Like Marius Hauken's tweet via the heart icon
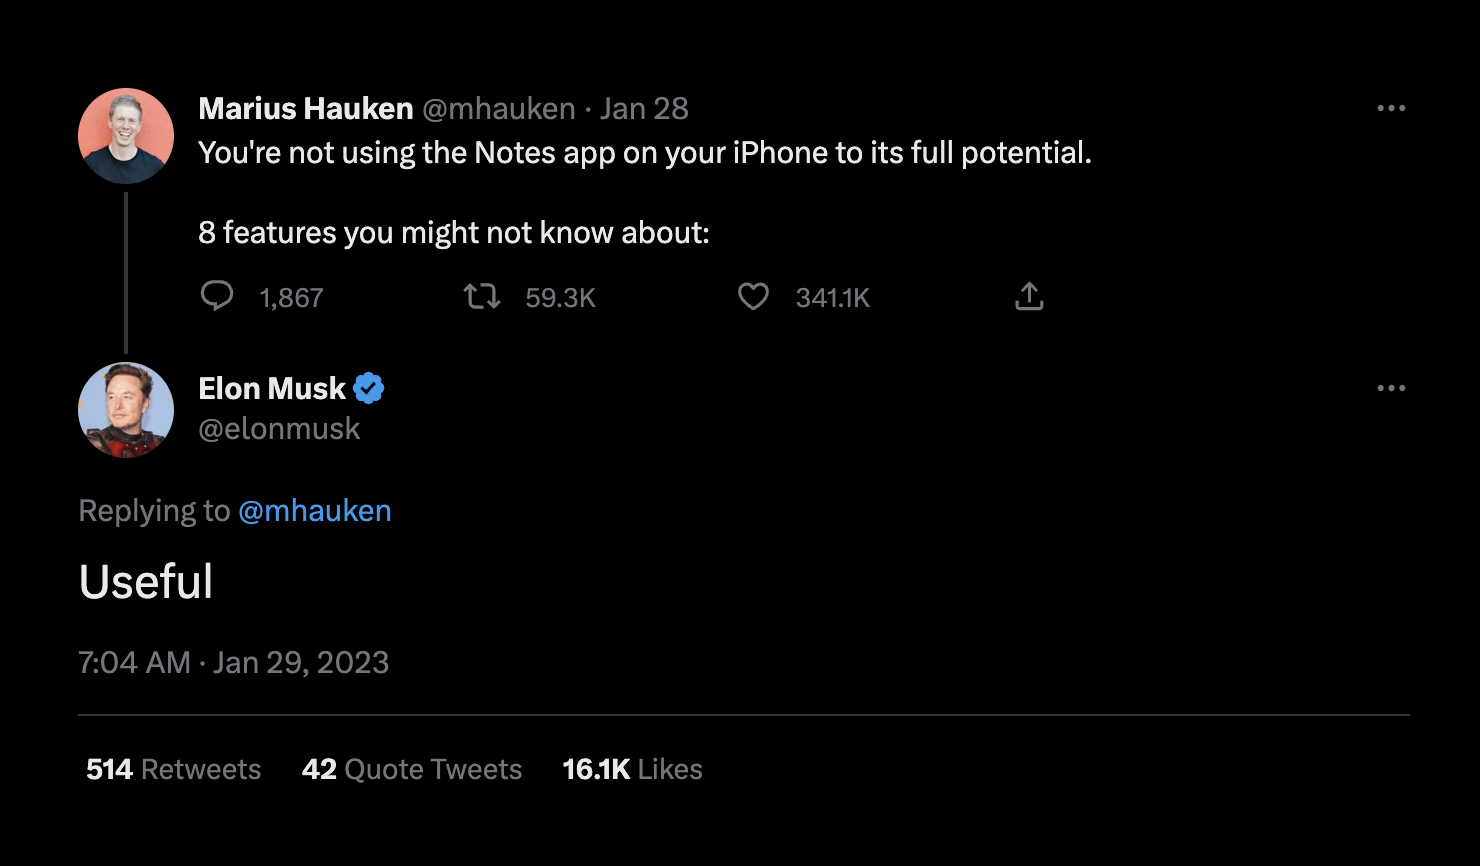 click(753, 296)
